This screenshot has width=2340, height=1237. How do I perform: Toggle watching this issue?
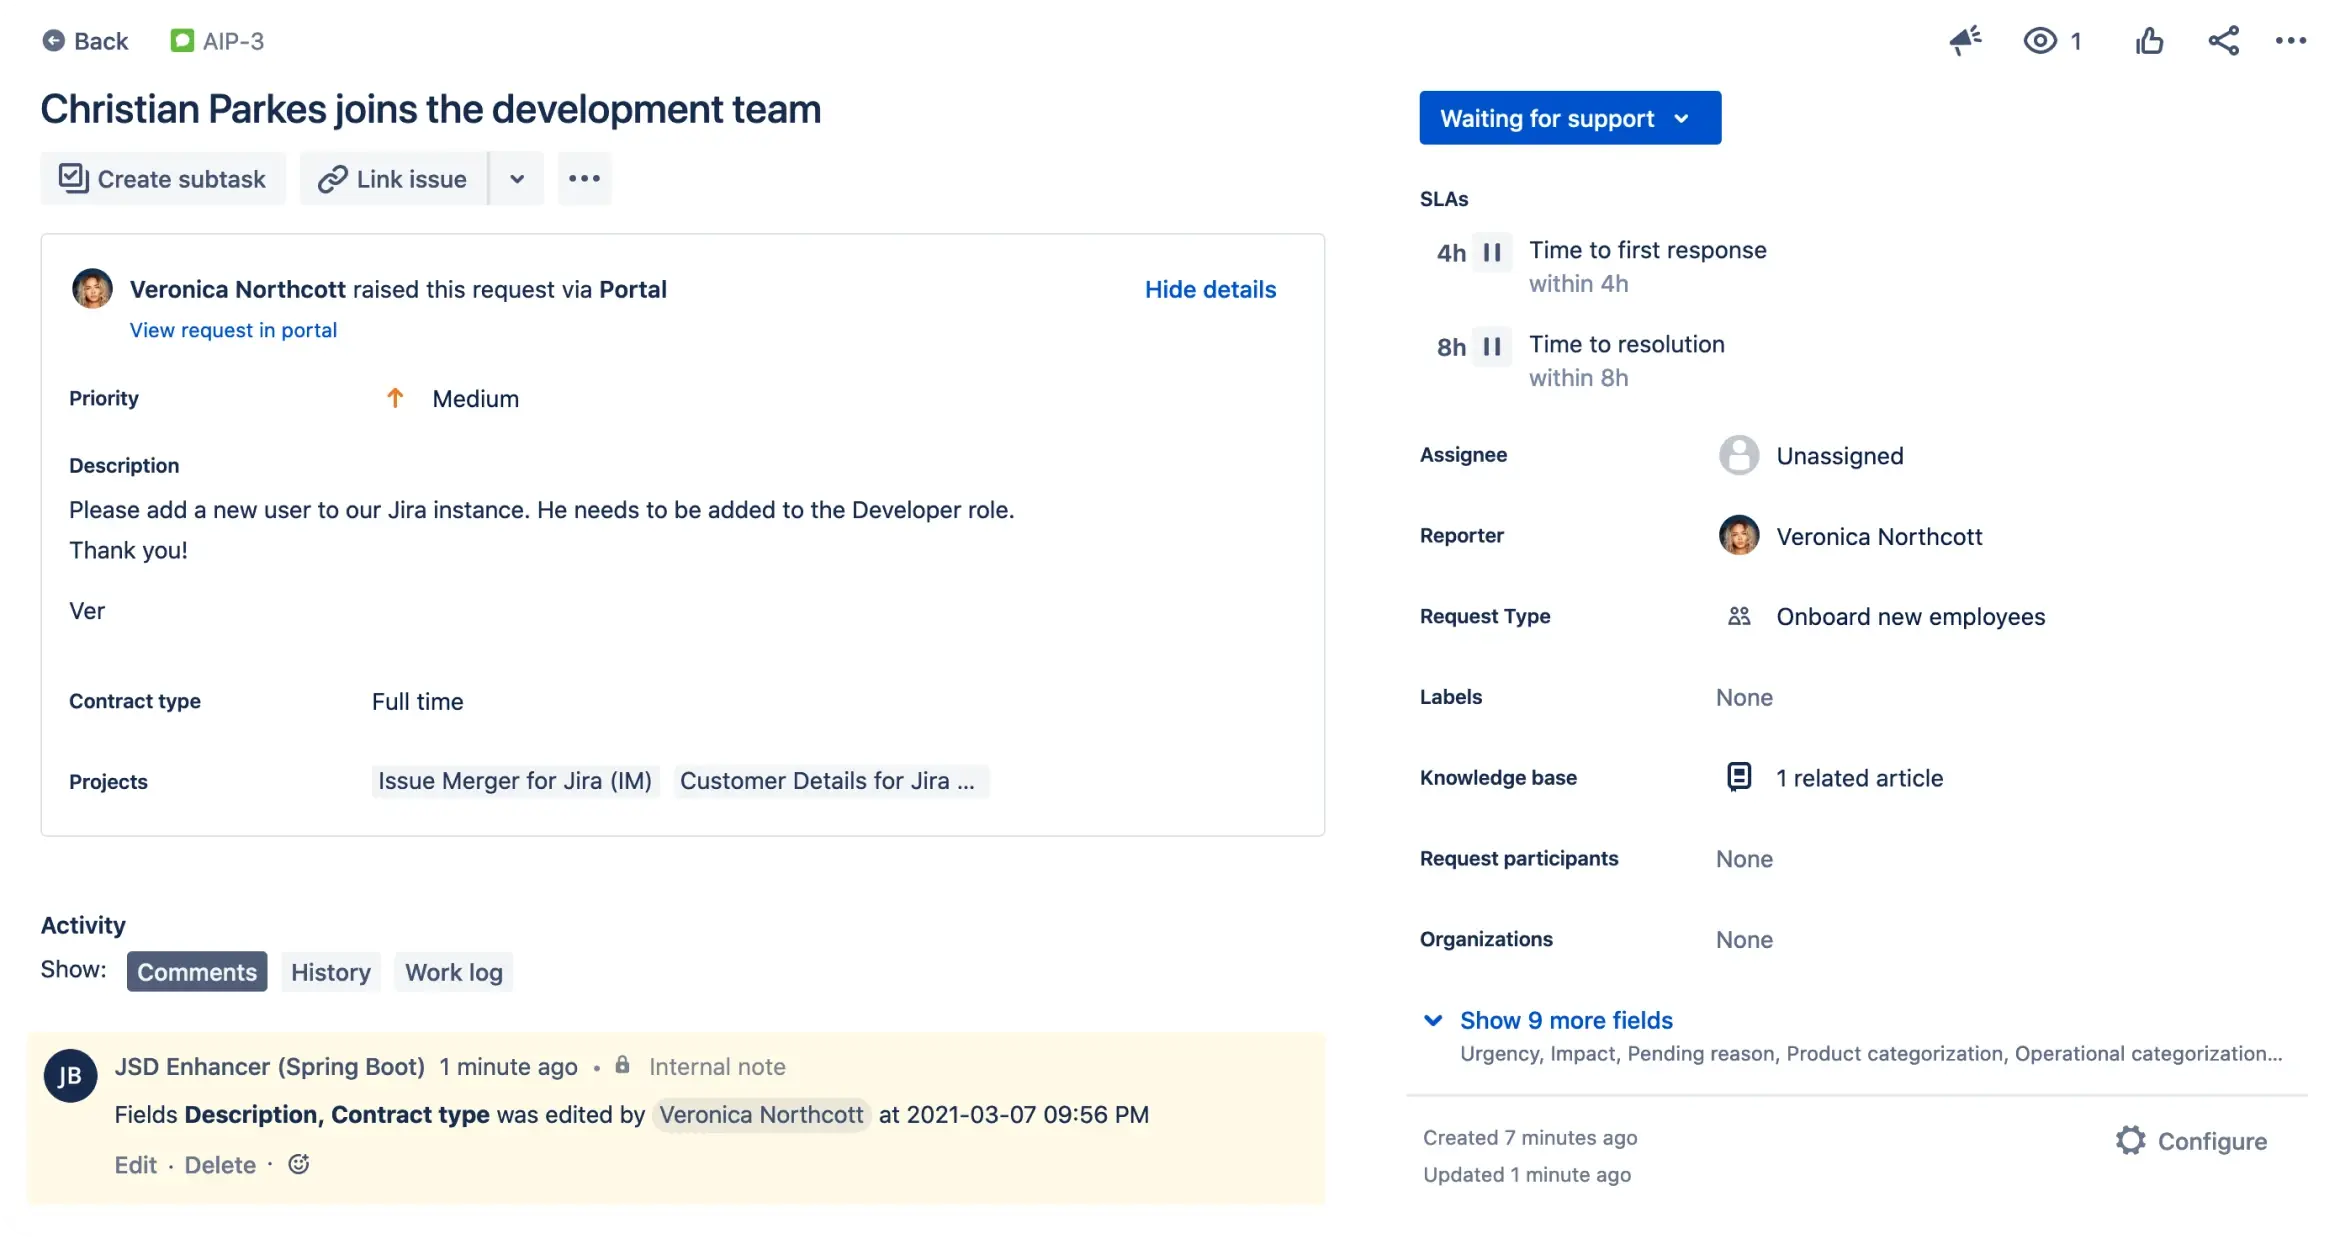tap(2037, 40)
